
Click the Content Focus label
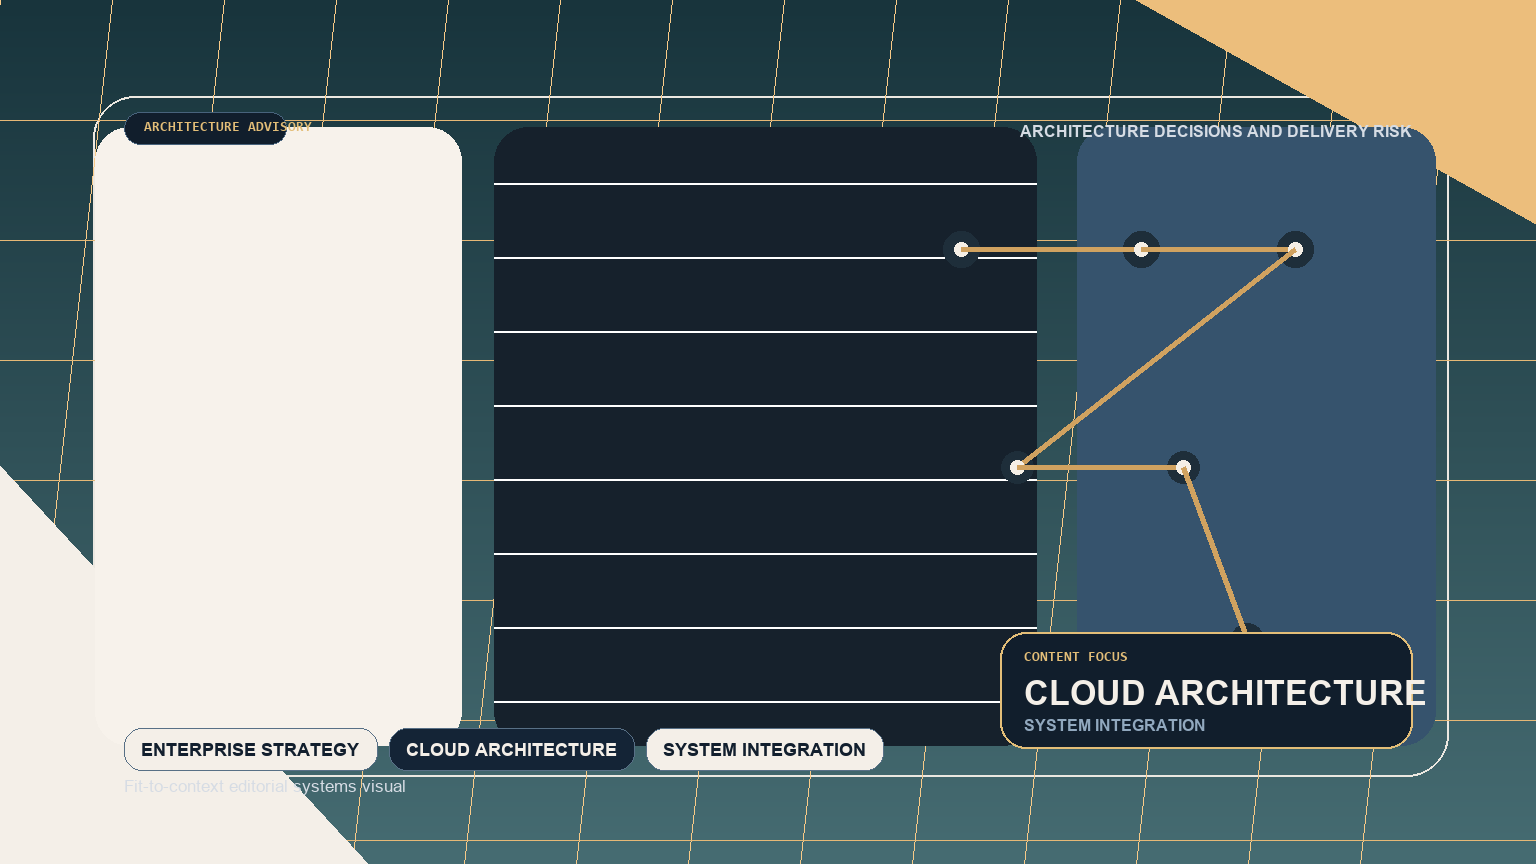click(x=1075, y=657)
